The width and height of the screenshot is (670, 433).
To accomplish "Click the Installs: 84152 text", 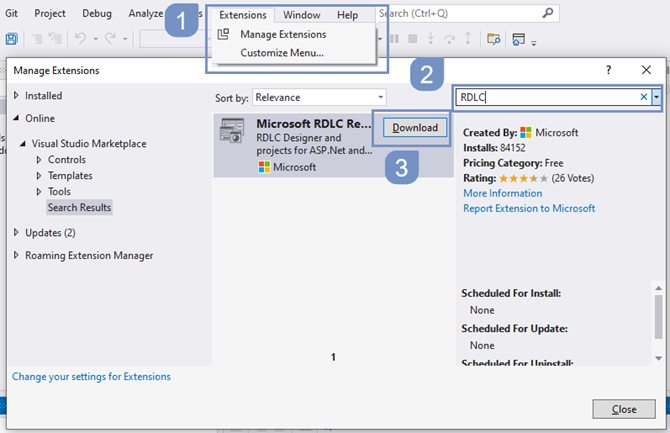I will (494, 148).
